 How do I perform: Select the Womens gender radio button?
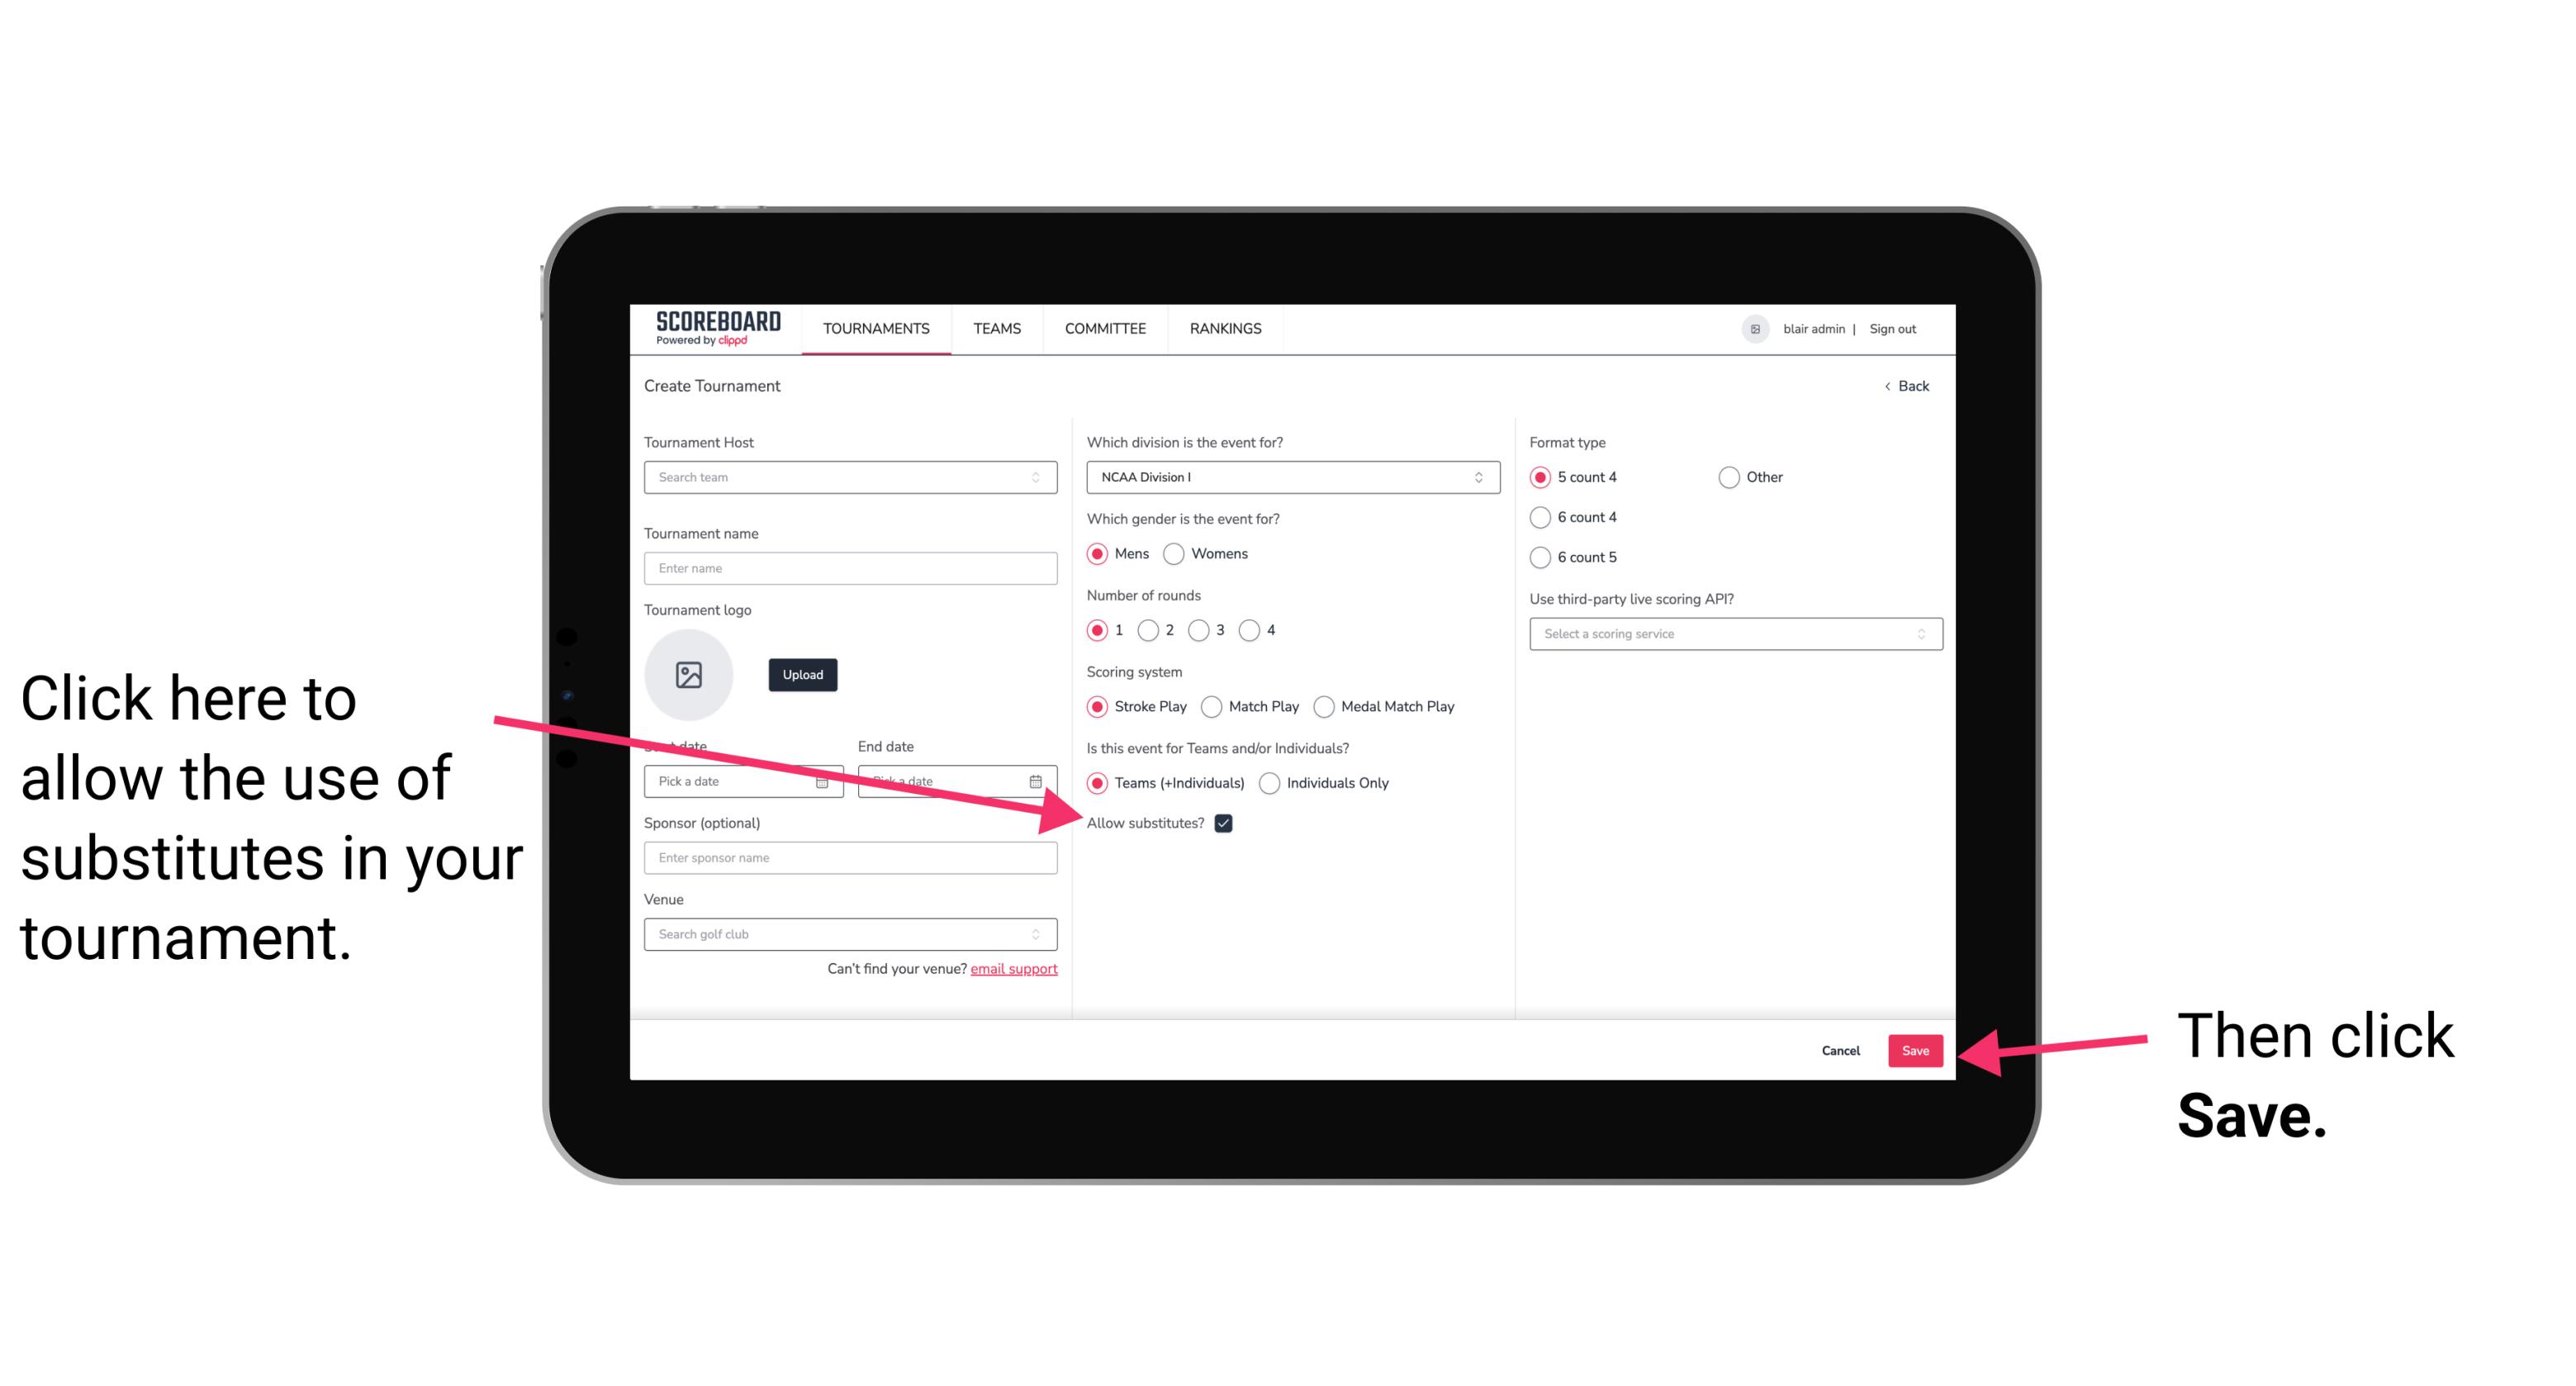(1177, 553)
